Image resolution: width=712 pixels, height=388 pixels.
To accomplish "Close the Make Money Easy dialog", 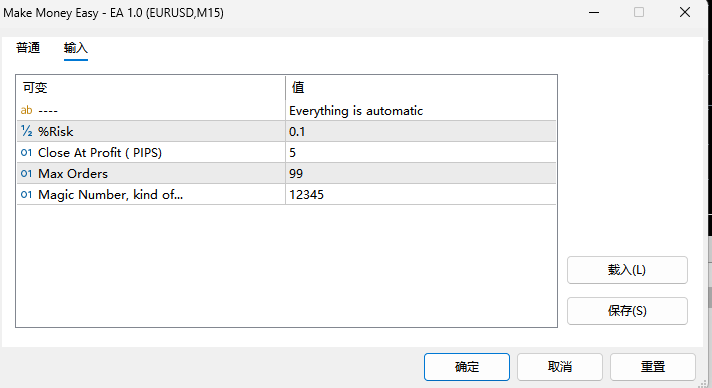I will point(685,12).
